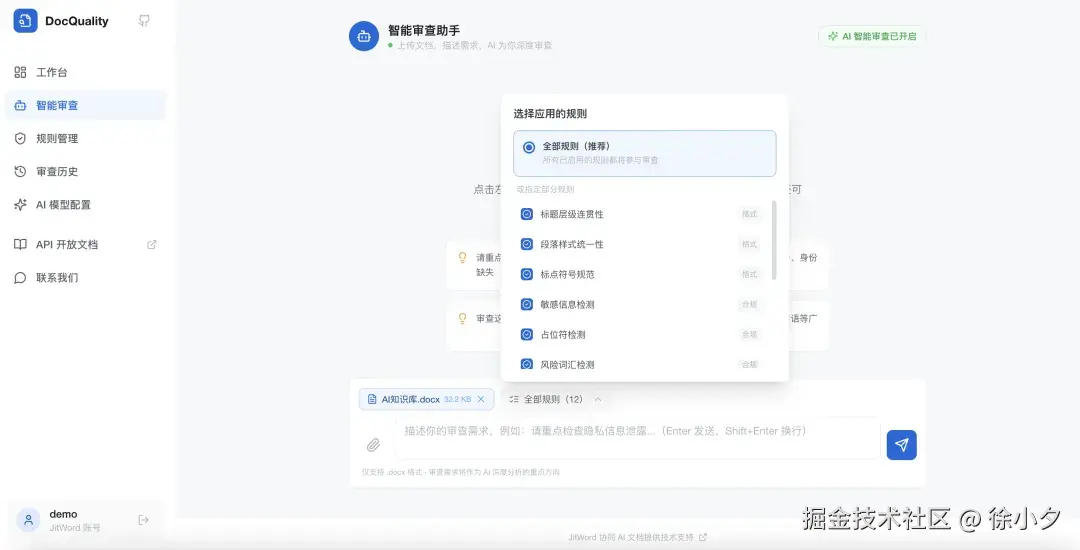Viewport: 1080px width, 550px height.
Task: Click the AI 智能审查已开启 badge
Action: (872, 36)
